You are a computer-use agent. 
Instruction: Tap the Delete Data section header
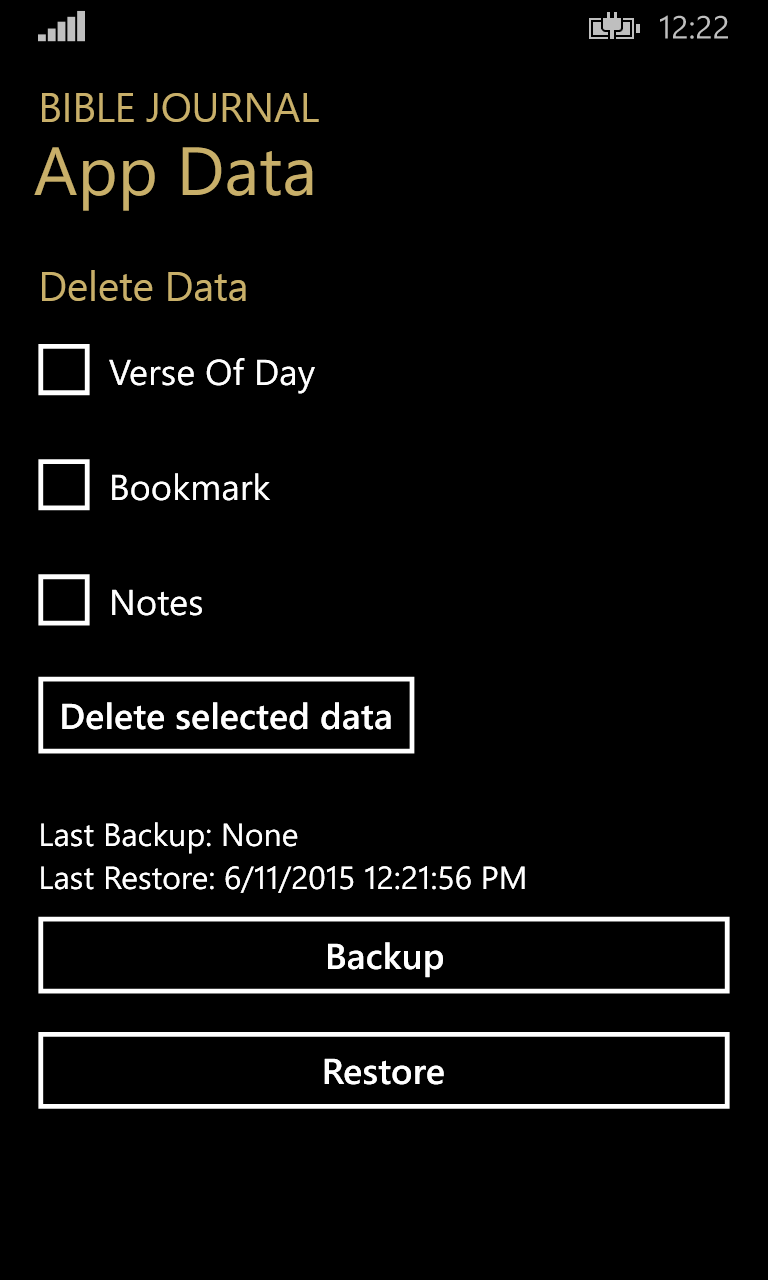coord(143,287)
